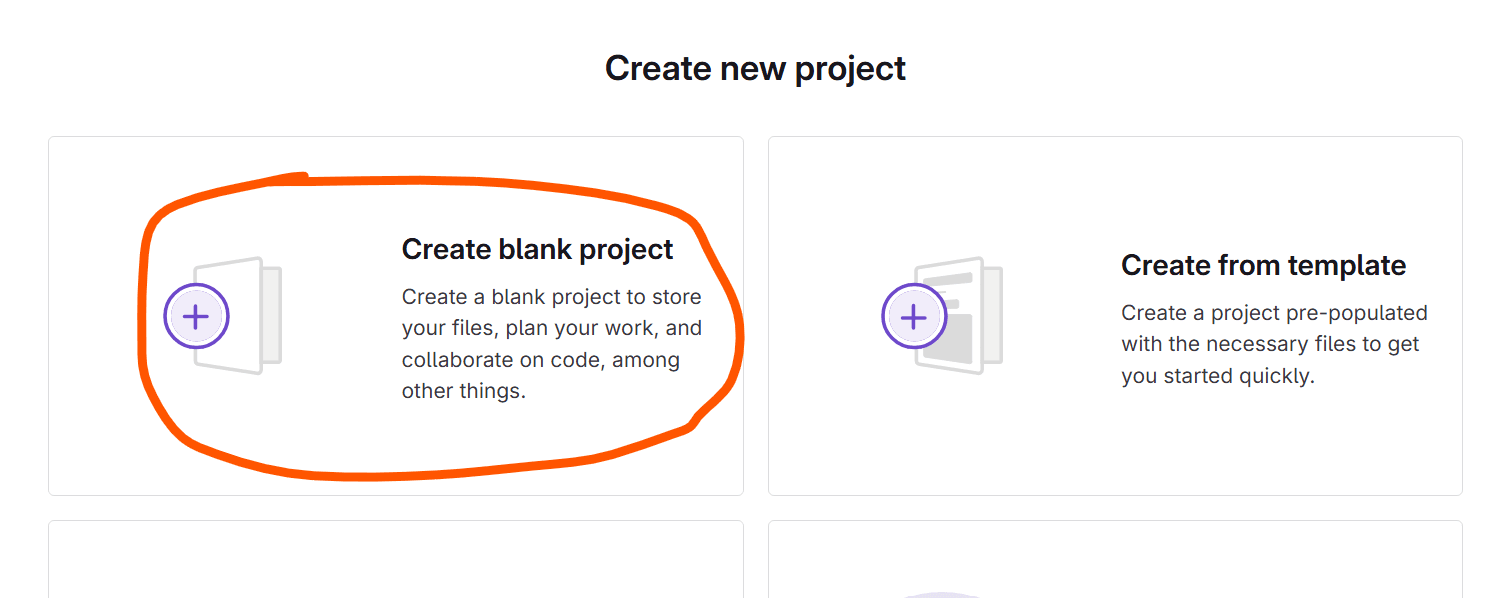Click the Create from template heading text

[1263, 265]
